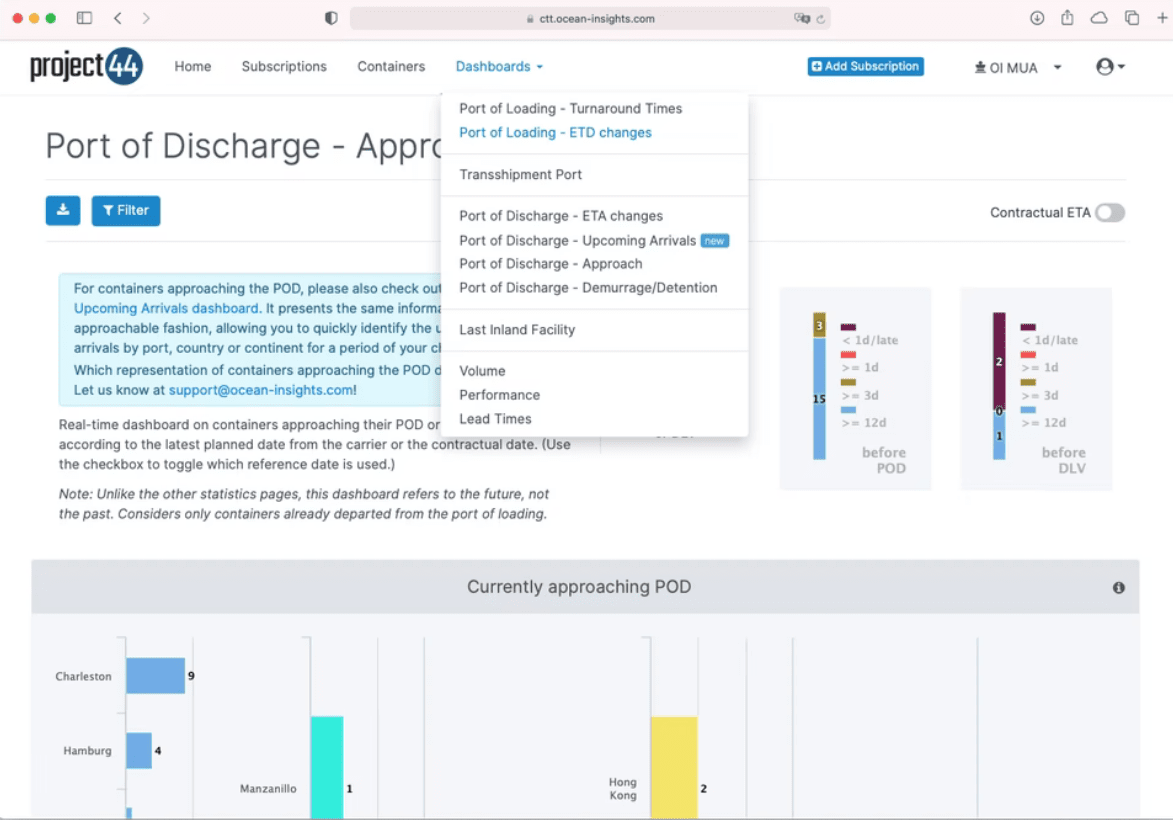Open a new tab with the plus icon
The width and height of the screenshot is (1173, 820).
pos(1162,17)
